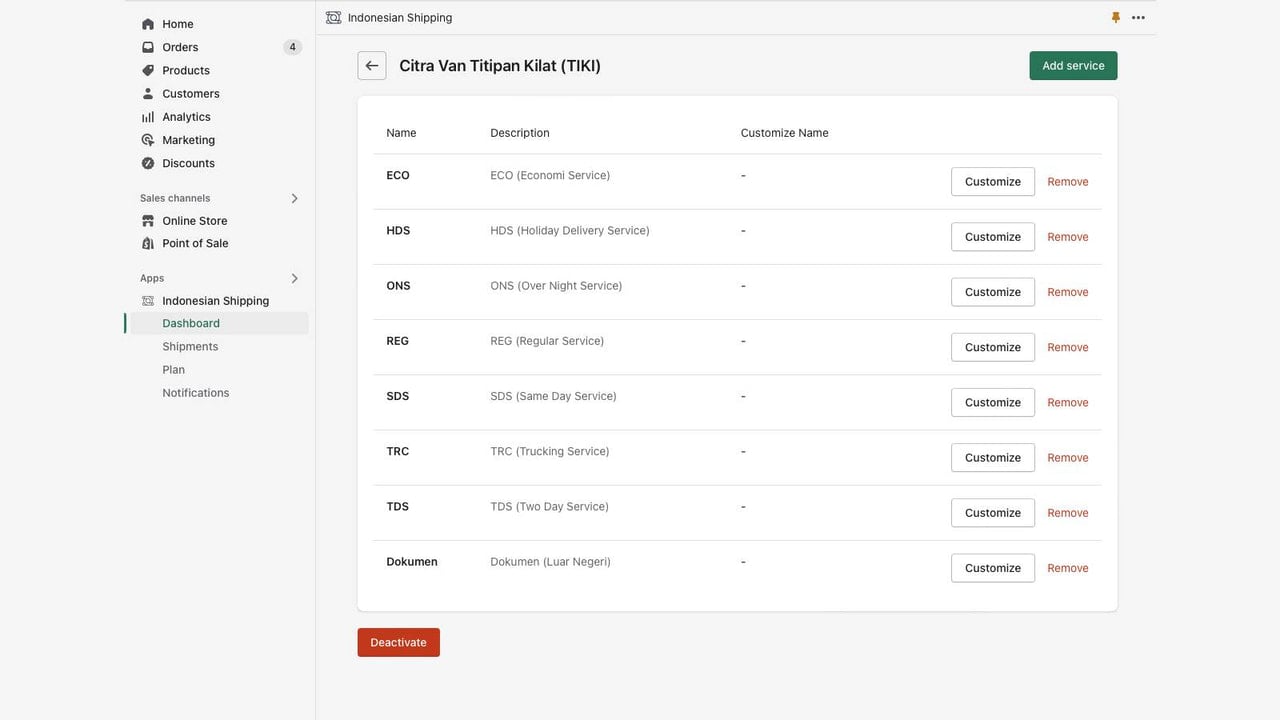Customize the TRC service
The width and height of the screenshot is (1280, 720).
(993, 457)
